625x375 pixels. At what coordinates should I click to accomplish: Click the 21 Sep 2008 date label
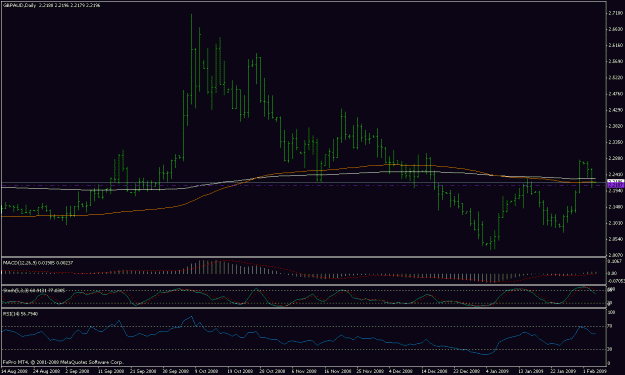coord(143,371)
